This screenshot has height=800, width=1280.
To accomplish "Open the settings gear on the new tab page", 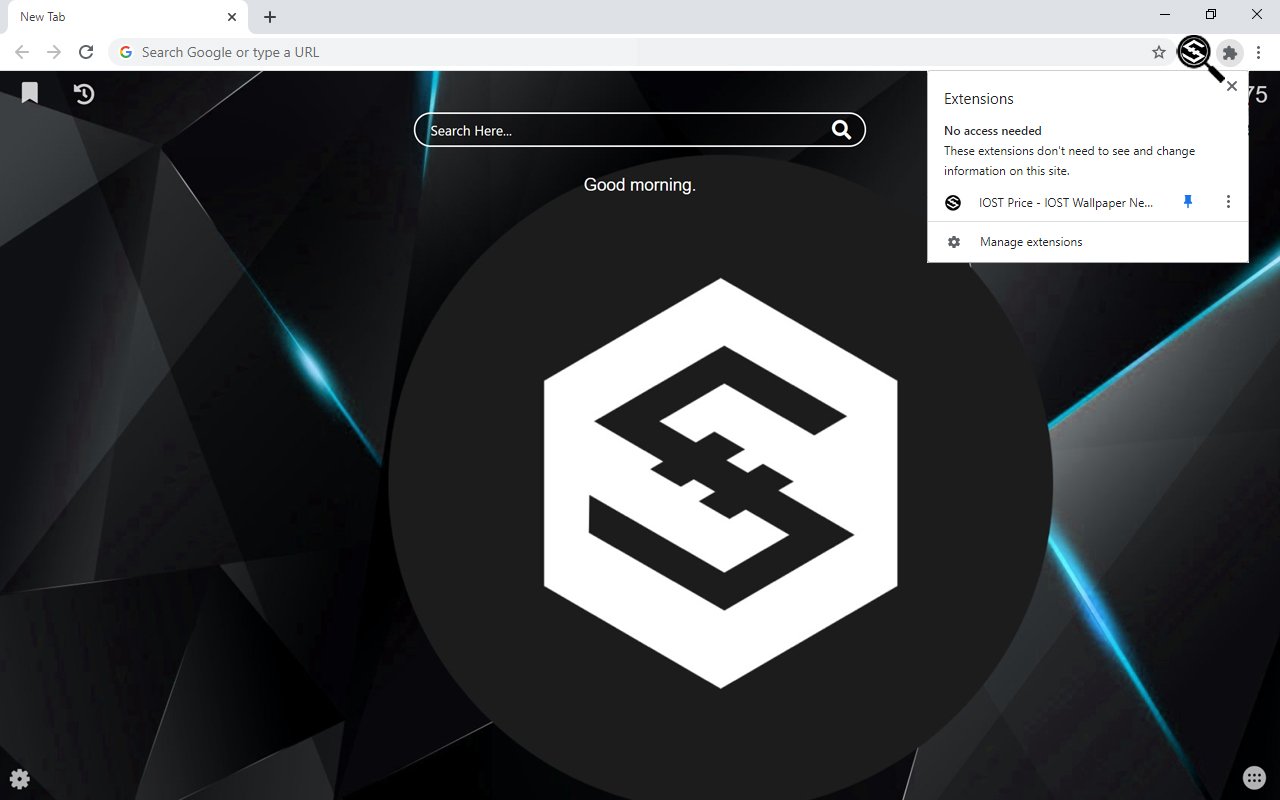I will coord(19,779).
